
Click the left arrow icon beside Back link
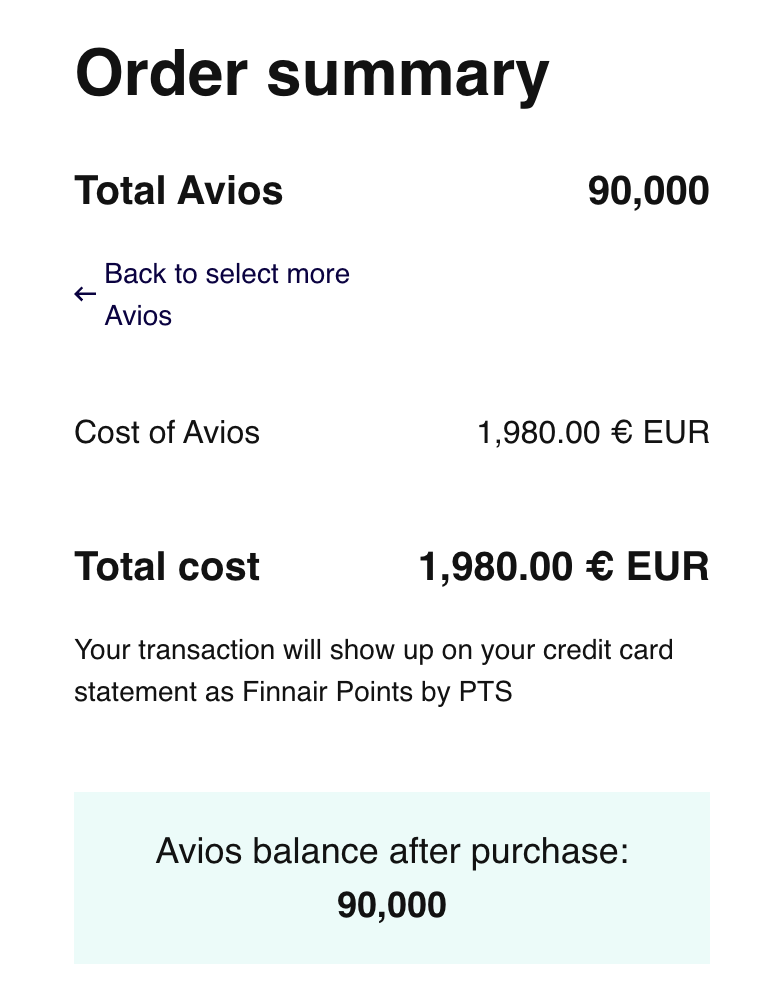tap(85, 295)
